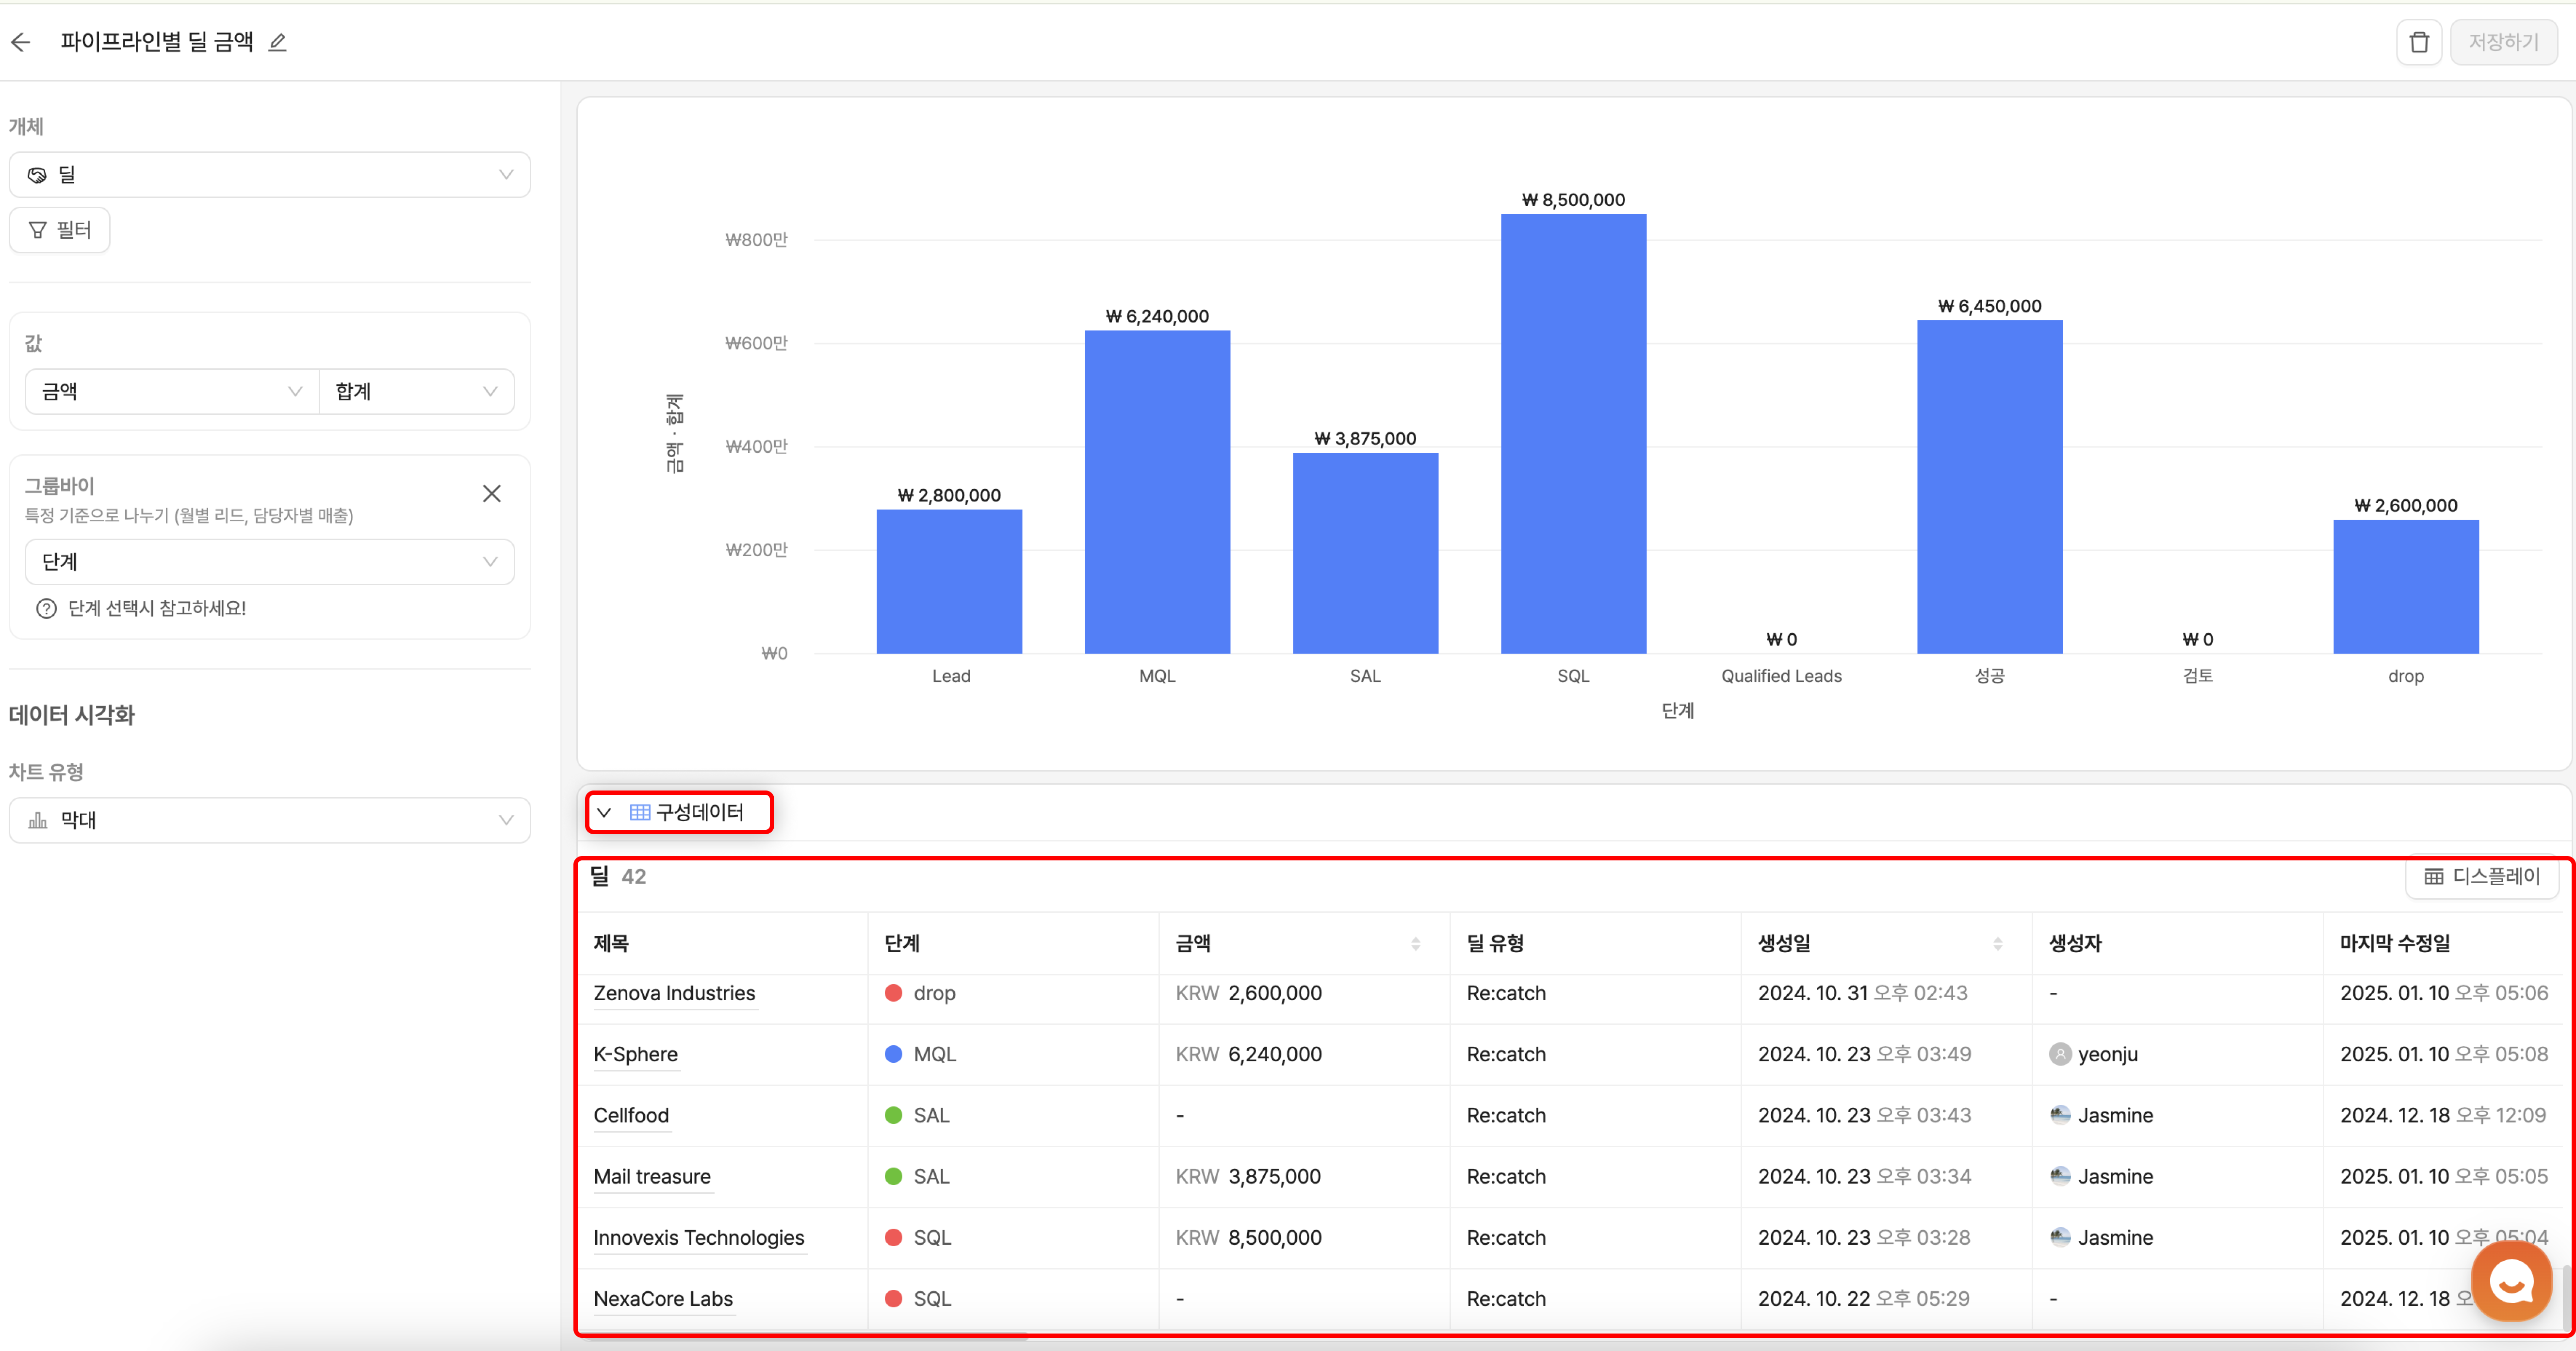Click the trash delete icon
This screenshot has width=2576, height=1351.
(x=2418, y=42)
